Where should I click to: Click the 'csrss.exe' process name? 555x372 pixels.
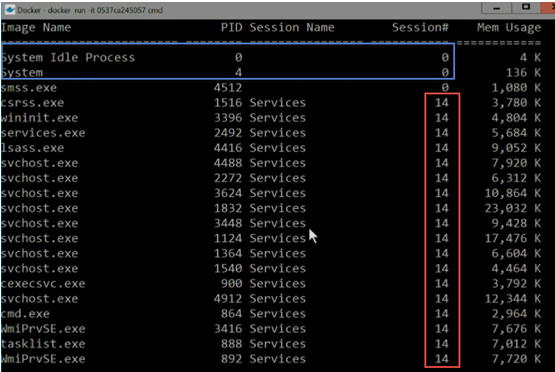[33, 103]
